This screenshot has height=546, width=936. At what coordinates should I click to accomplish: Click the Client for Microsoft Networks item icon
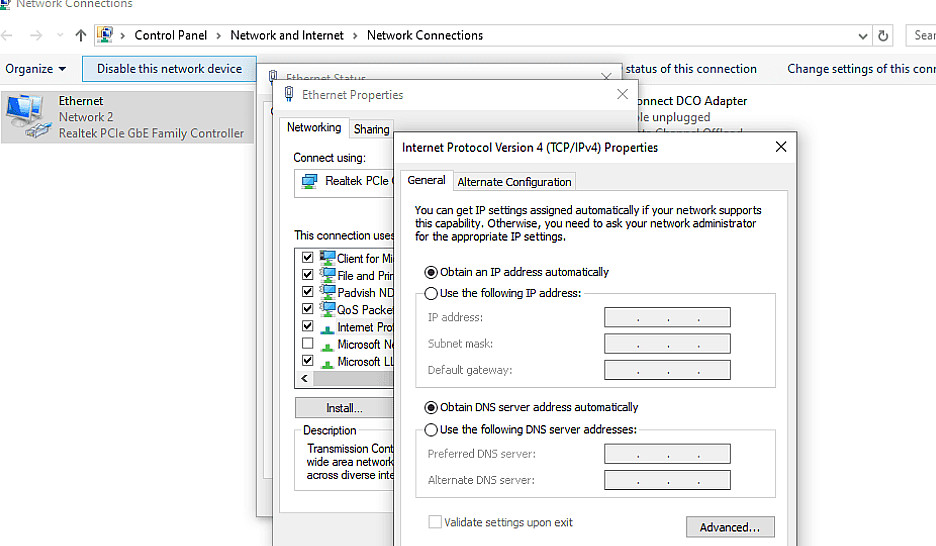pyautogui.click(x=327, y=258)
